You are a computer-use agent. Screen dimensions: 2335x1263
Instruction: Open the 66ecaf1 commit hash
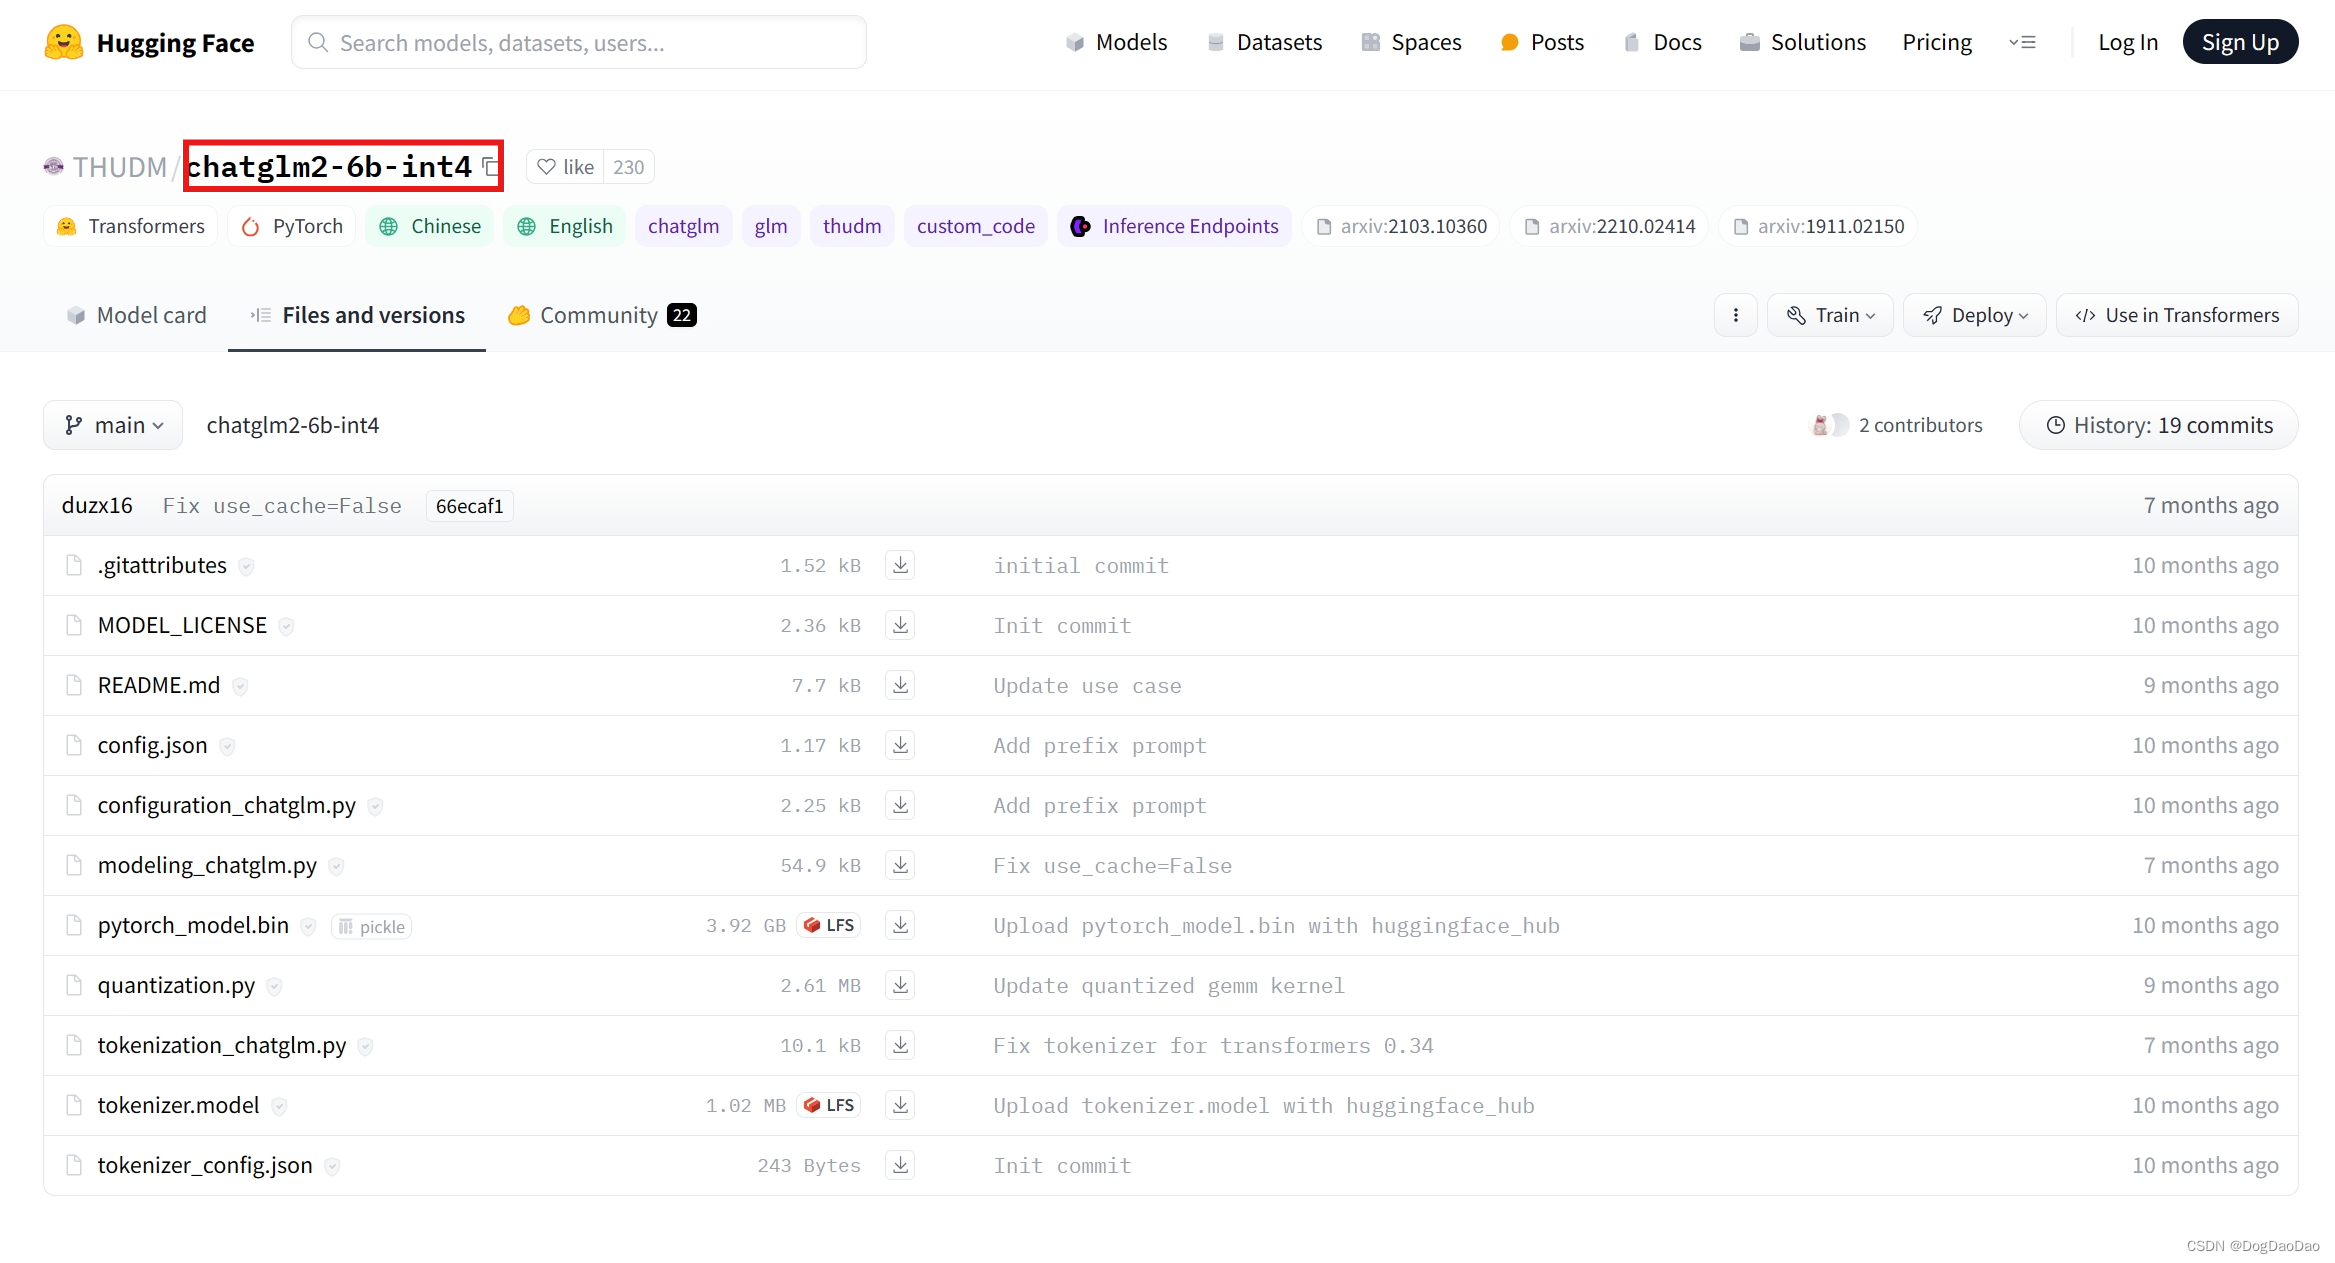pyautogui.click(x=469, y=506)
